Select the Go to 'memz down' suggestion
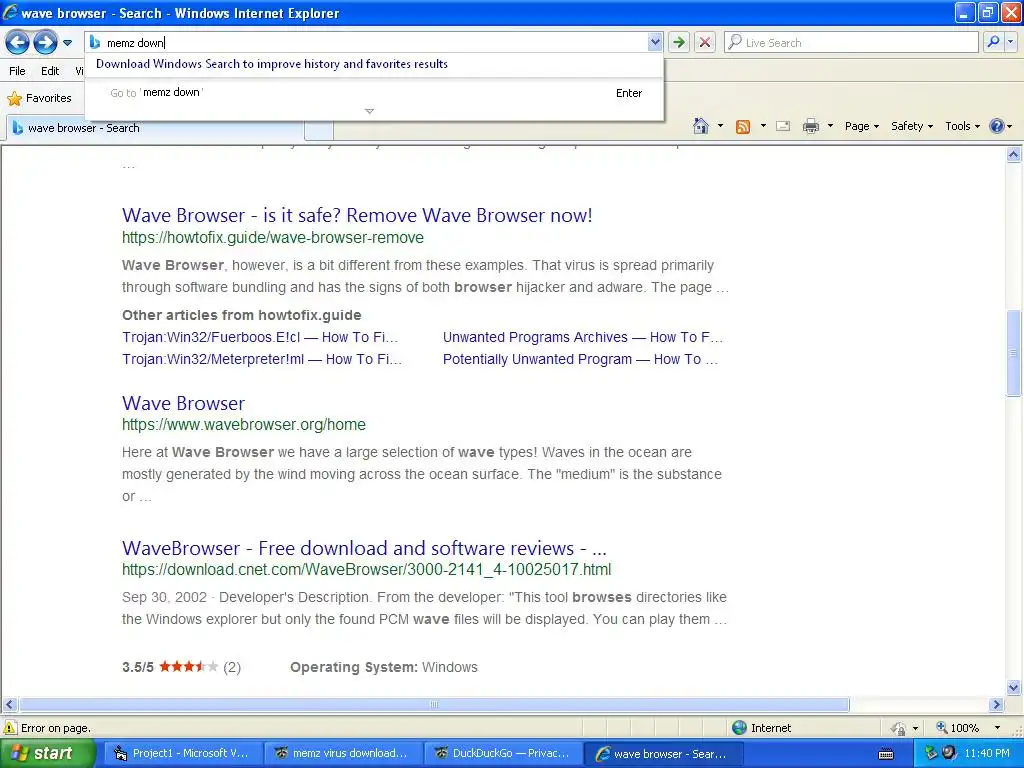 click(374, 93)
